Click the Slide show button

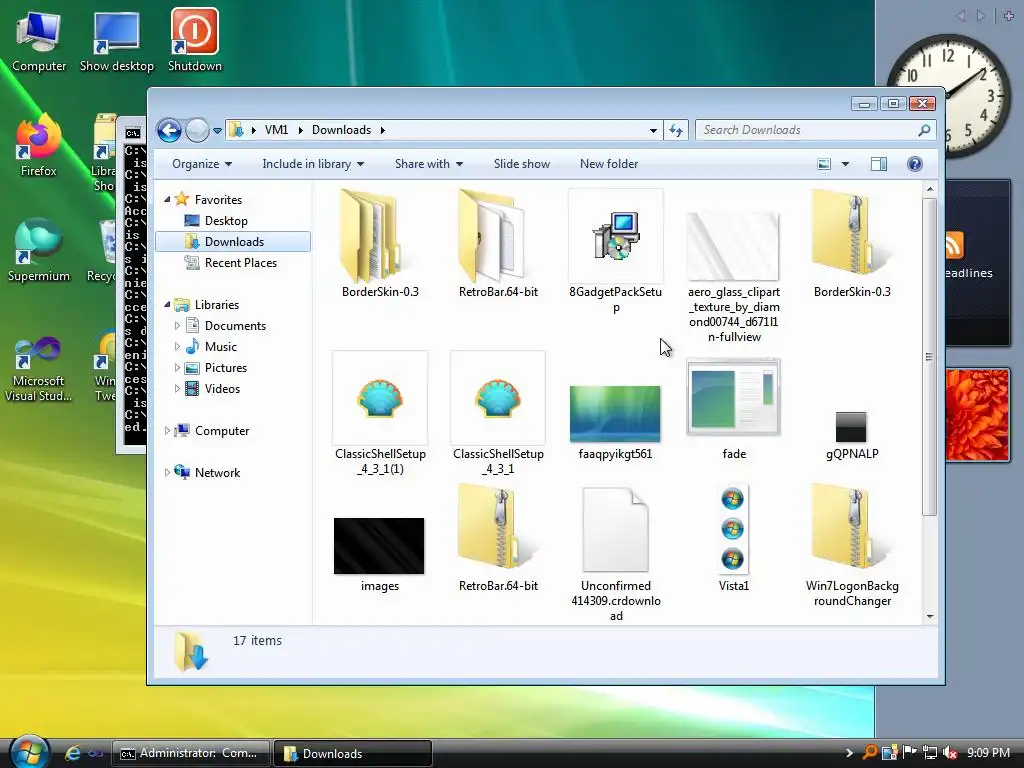coord(522,164)
